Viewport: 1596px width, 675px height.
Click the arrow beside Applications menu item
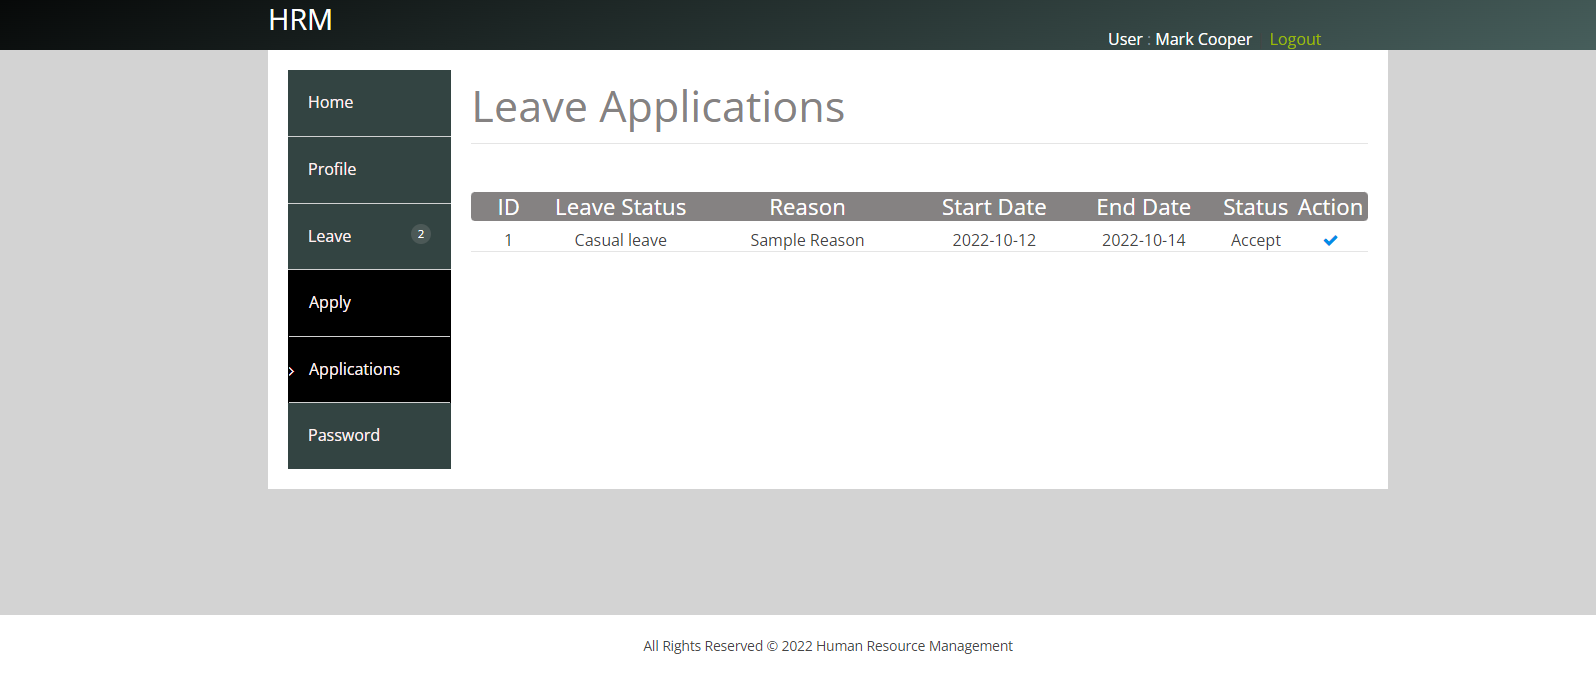pyautogui.click(x=292, y=371)
